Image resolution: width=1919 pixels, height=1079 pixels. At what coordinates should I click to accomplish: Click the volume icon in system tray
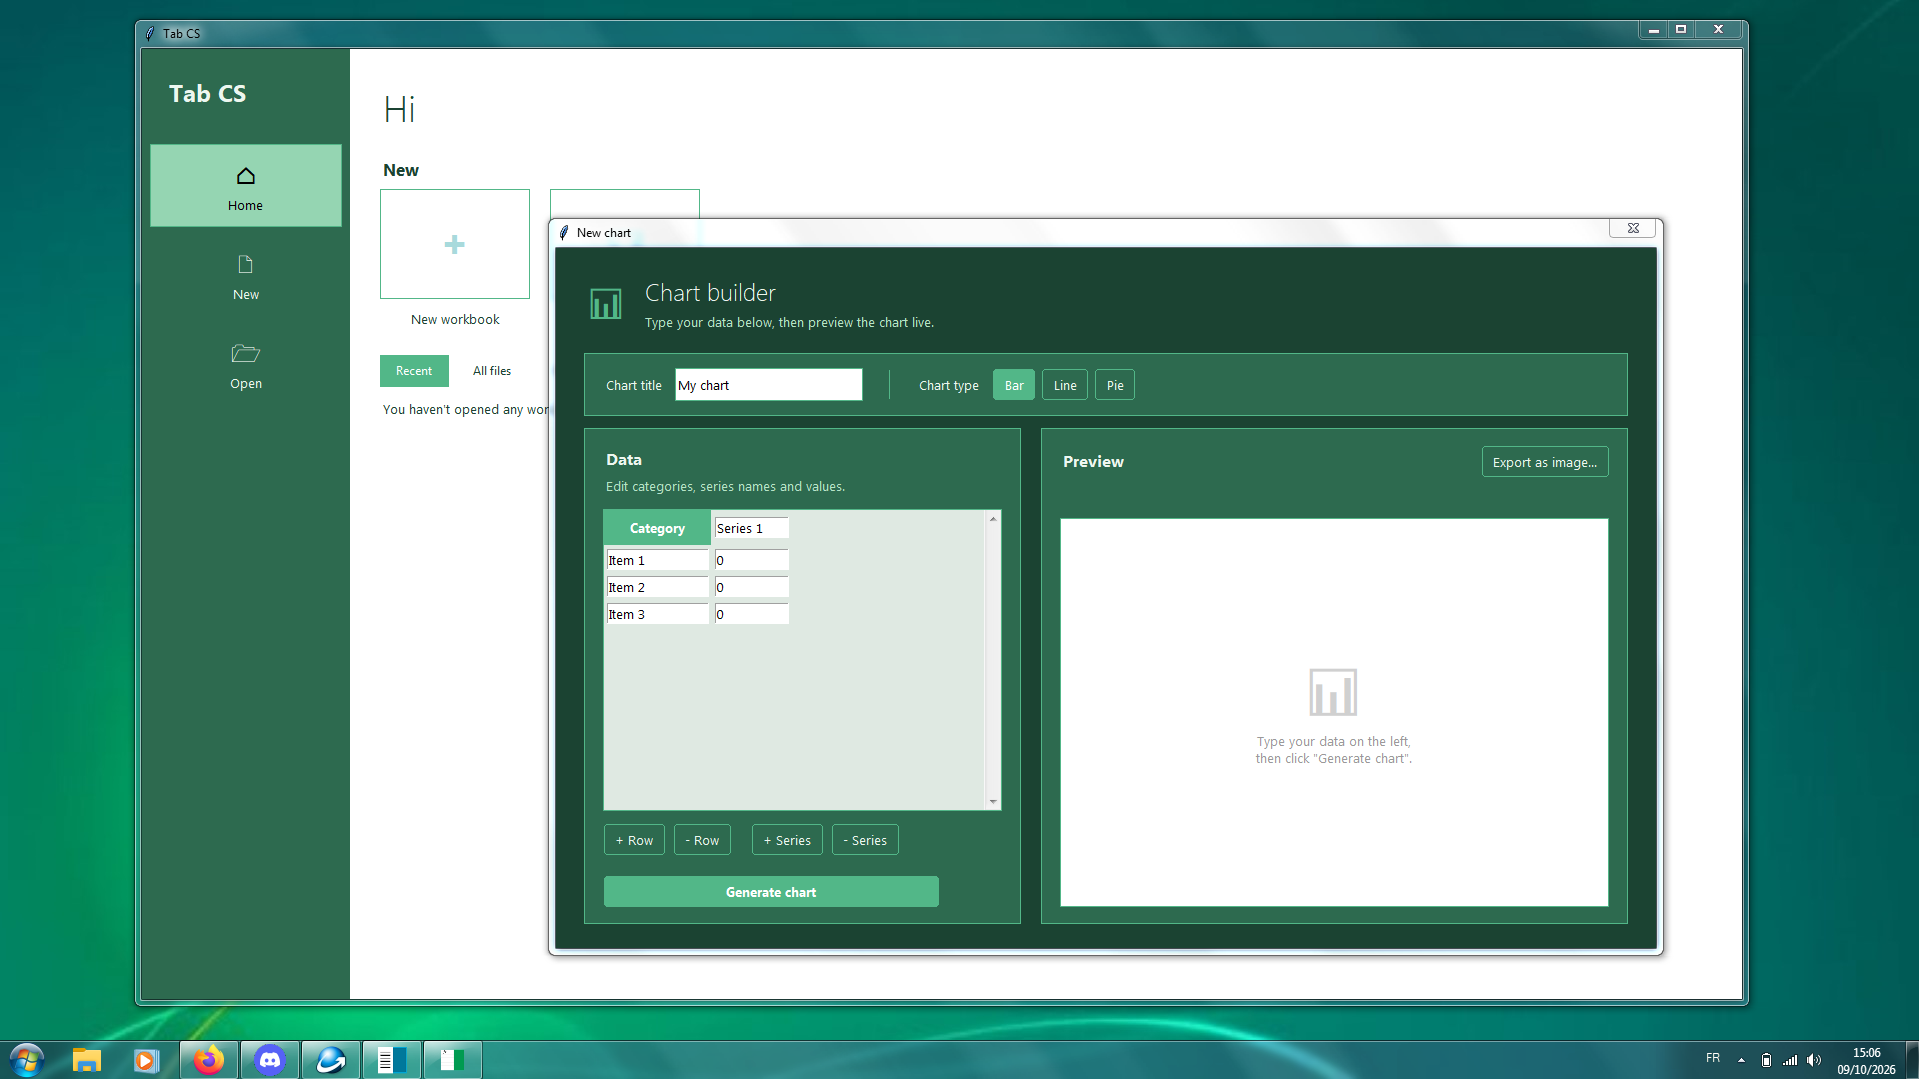pyautogui.click(x=1814, y=1060)
